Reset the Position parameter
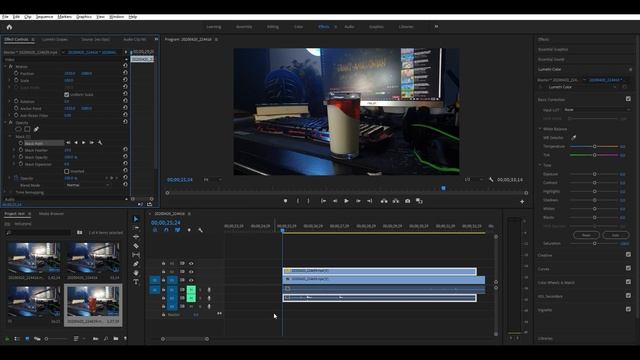The image size is (640, 360). 125,73
